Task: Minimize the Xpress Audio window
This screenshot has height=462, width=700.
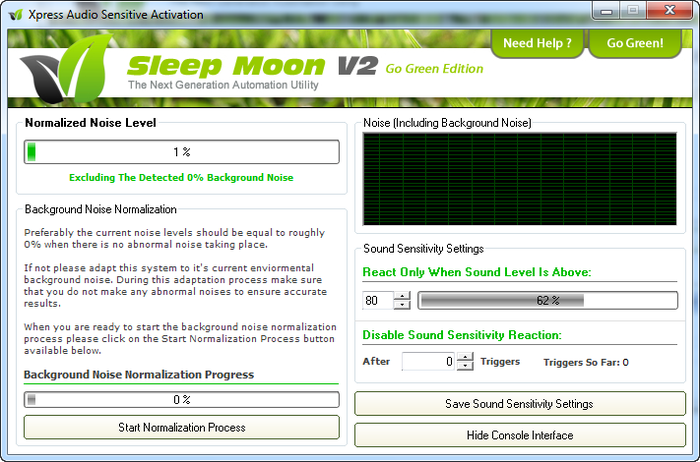Action: coord(606,11)
